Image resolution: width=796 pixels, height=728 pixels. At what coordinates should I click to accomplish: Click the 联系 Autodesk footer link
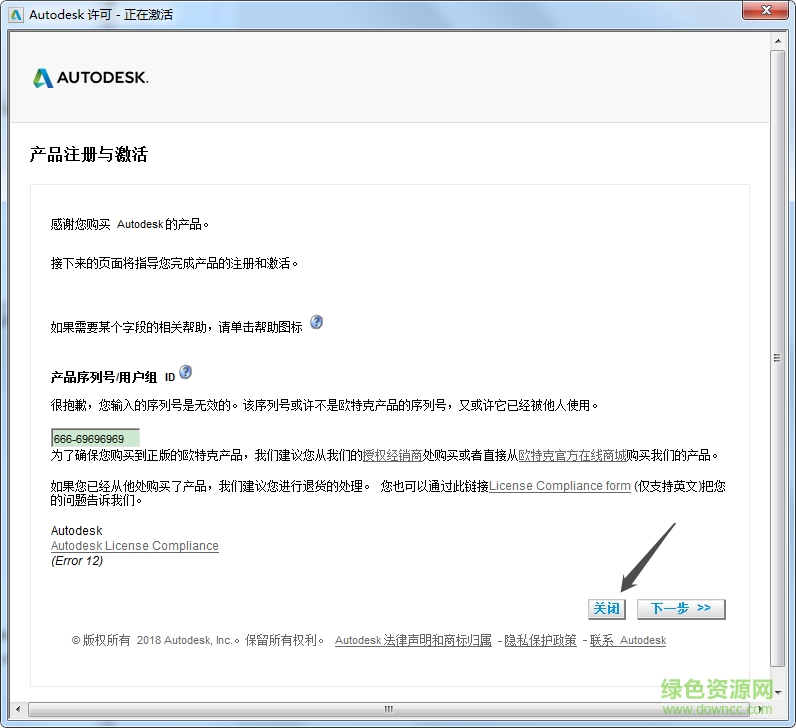[627, 640]
